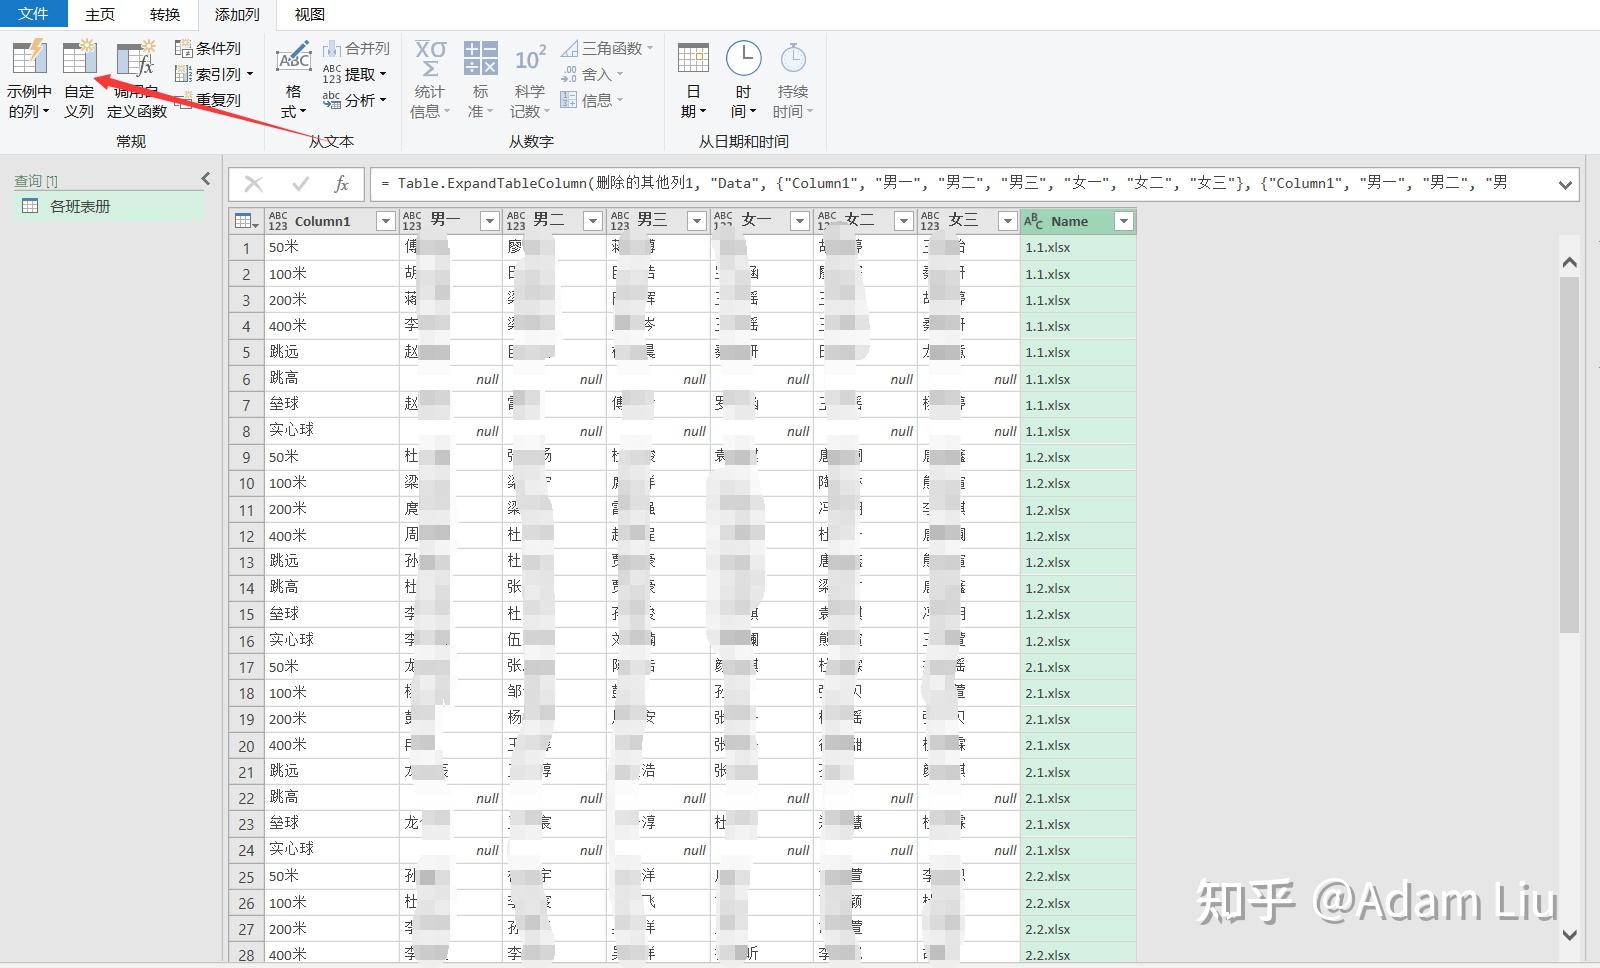This screenshot has width=1600, height=968.
Task: Open the 女二 column filter dropdown
Action: pyautogui.click(x=904, y=221)
